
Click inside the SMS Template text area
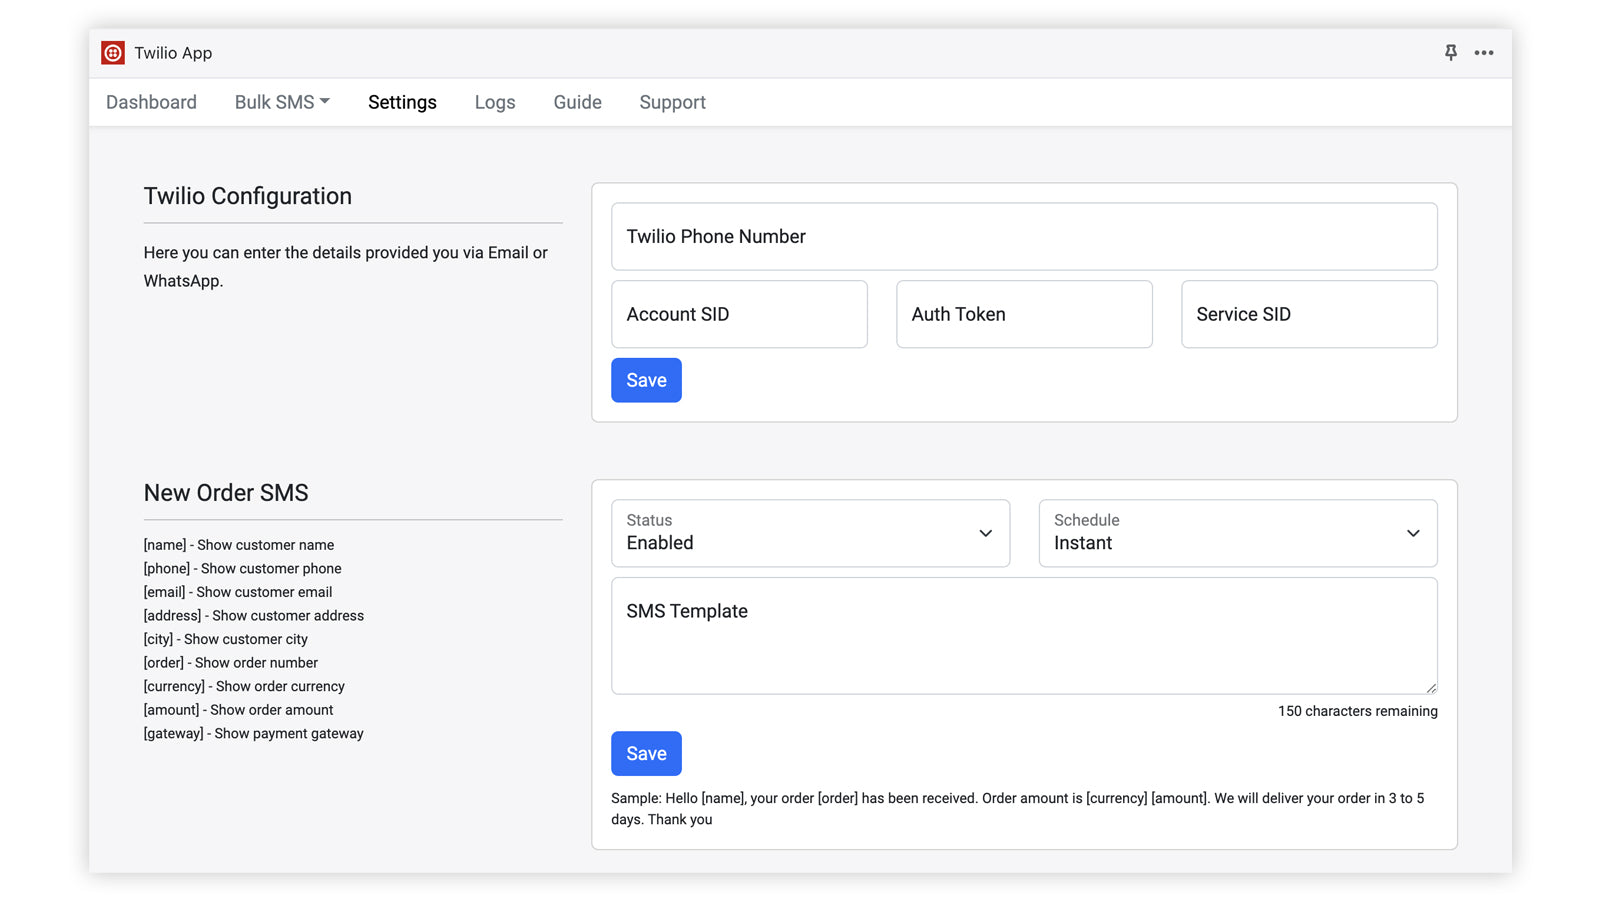point(1024,635)
